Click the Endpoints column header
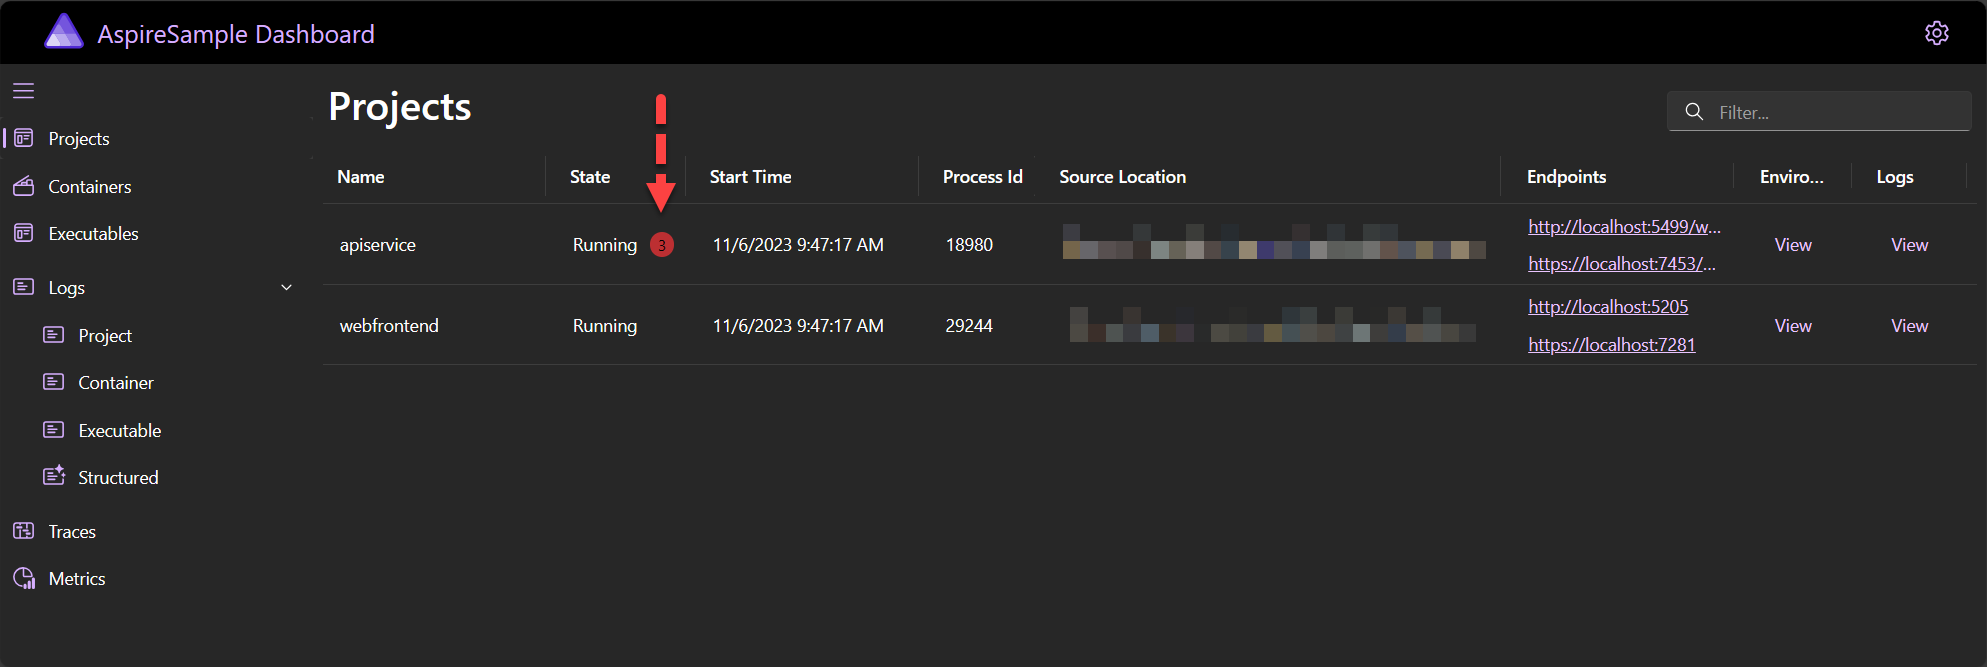 pyautogui.click(x=1566, y=177)
